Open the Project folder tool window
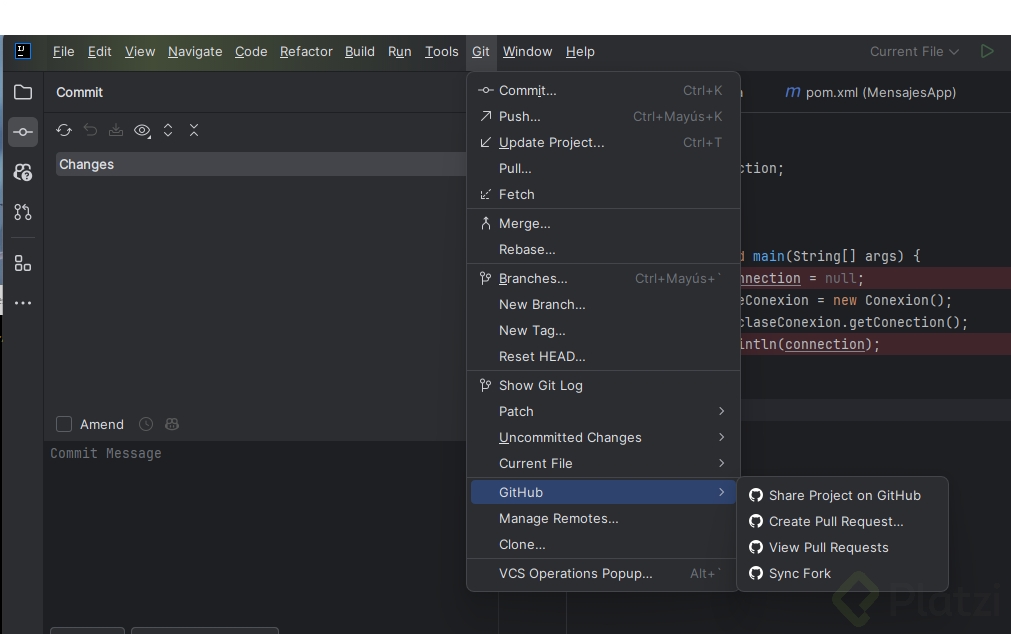The image size is (1011, 634). coord(23,92)
